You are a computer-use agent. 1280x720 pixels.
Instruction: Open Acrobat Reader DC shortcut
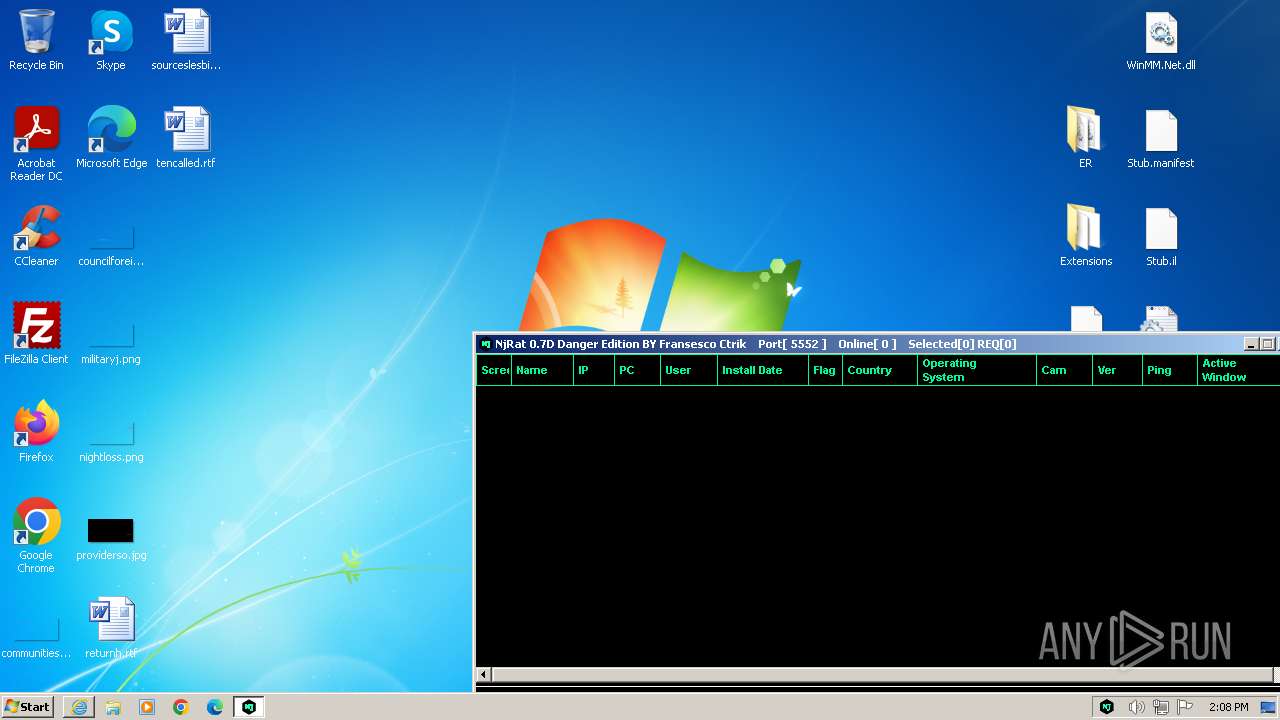tap(36, 145)
